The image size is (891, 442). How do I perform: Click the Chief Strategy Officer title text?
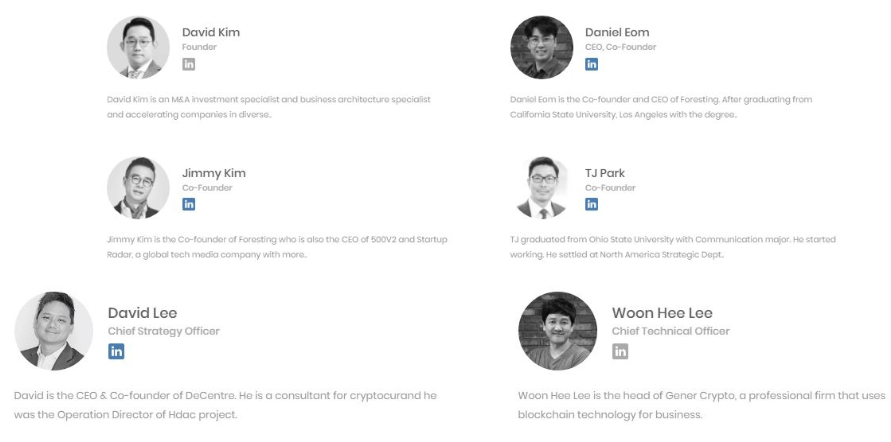pos(164,331)
